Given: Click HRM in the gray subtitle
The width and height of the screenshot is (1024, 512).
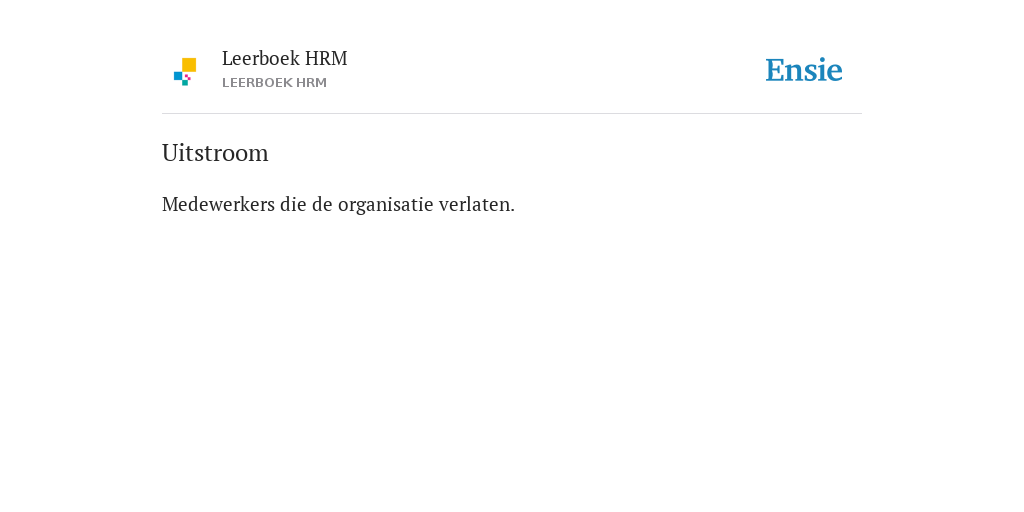Looking at the screenshot, I should 312,83.
